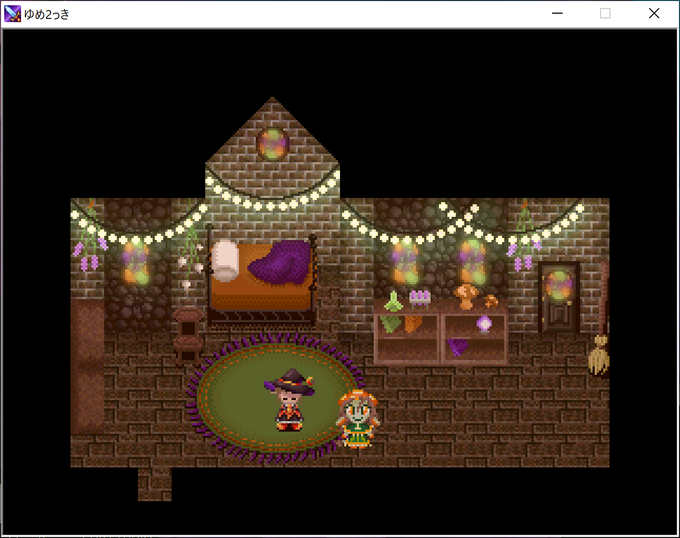This screenshot has width=680, height=538.
Task: Click the purple cloth on lower shelf
Action: pos(458,347)
